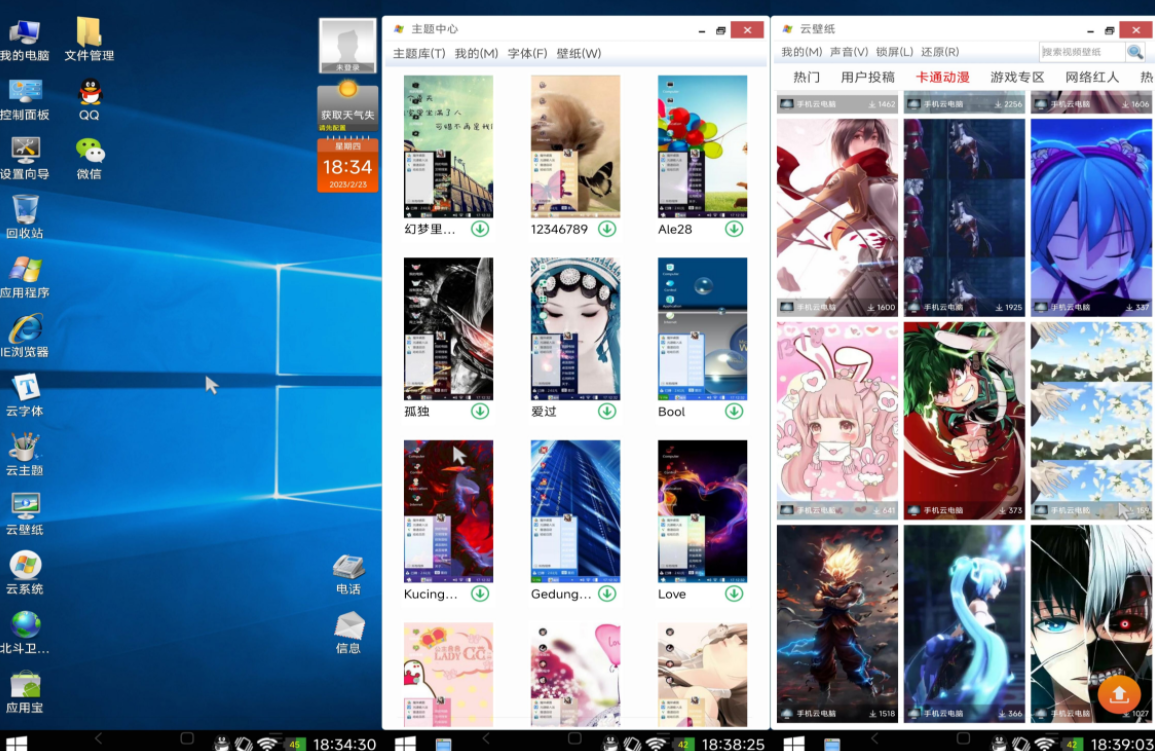Open red-scarf anime wallpaper with 1600 downloads
Viewport: 1155px width, 751px height.
[x=837, y=217]
